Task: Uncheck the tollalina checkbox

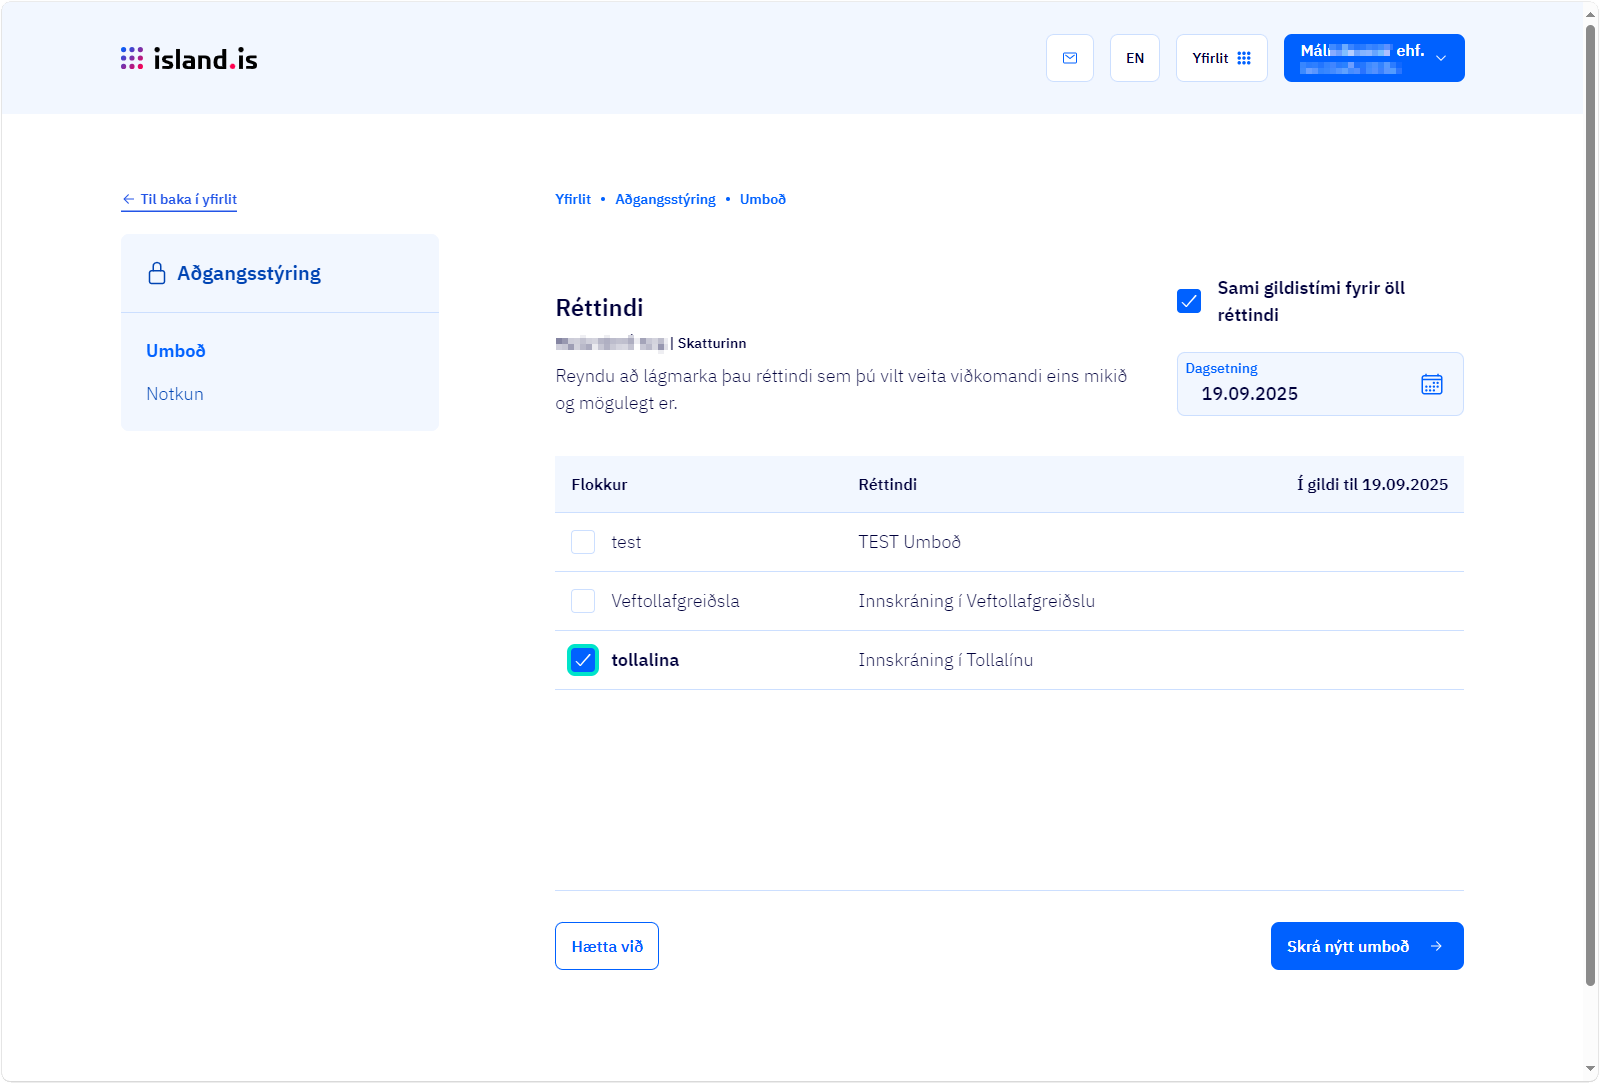Action: [x=583, y=660]
